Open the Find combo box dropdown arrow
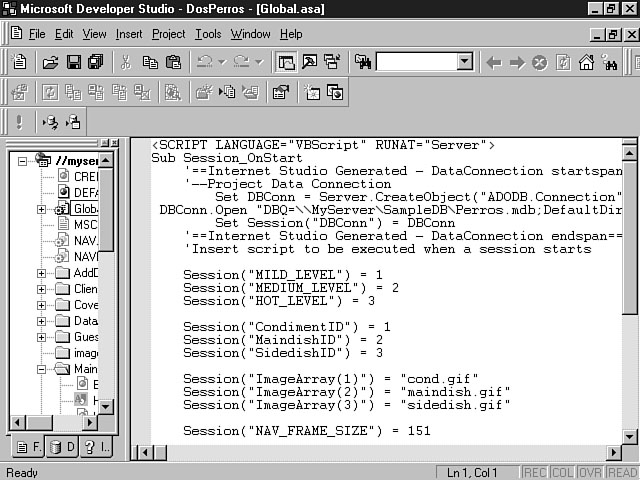This screenshot has width=640, height=480. click(464, 62)
